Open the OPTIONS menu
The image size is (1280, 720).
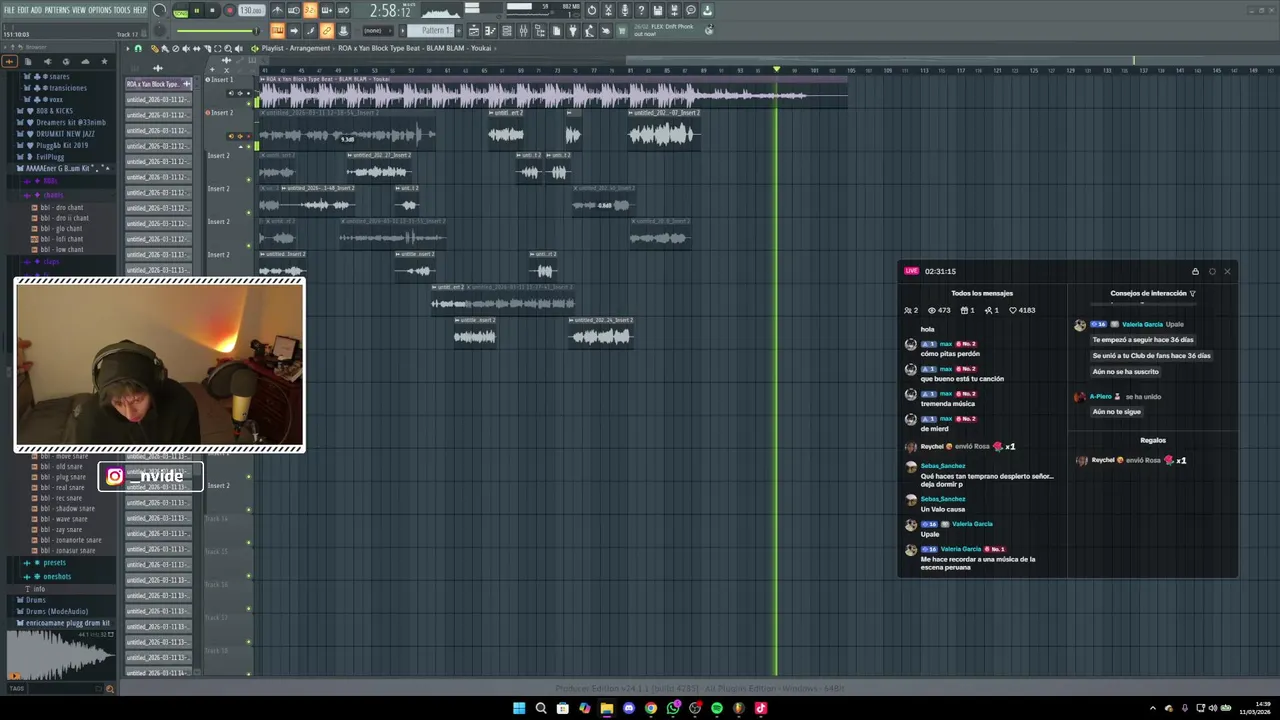point(100,10)
